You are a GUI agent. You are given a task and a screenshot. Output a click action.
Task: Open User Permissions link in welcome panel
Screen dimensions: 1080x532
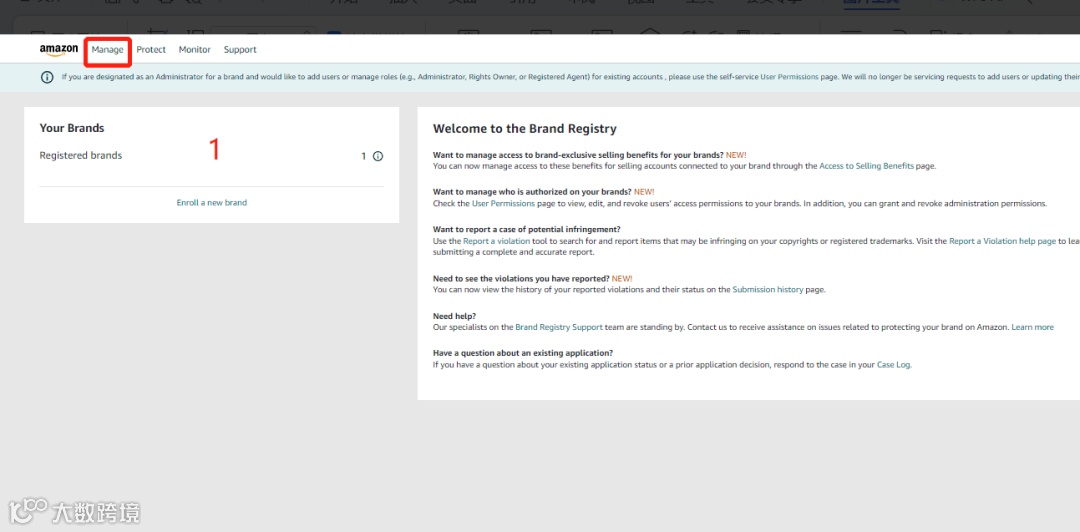point(503,203)
